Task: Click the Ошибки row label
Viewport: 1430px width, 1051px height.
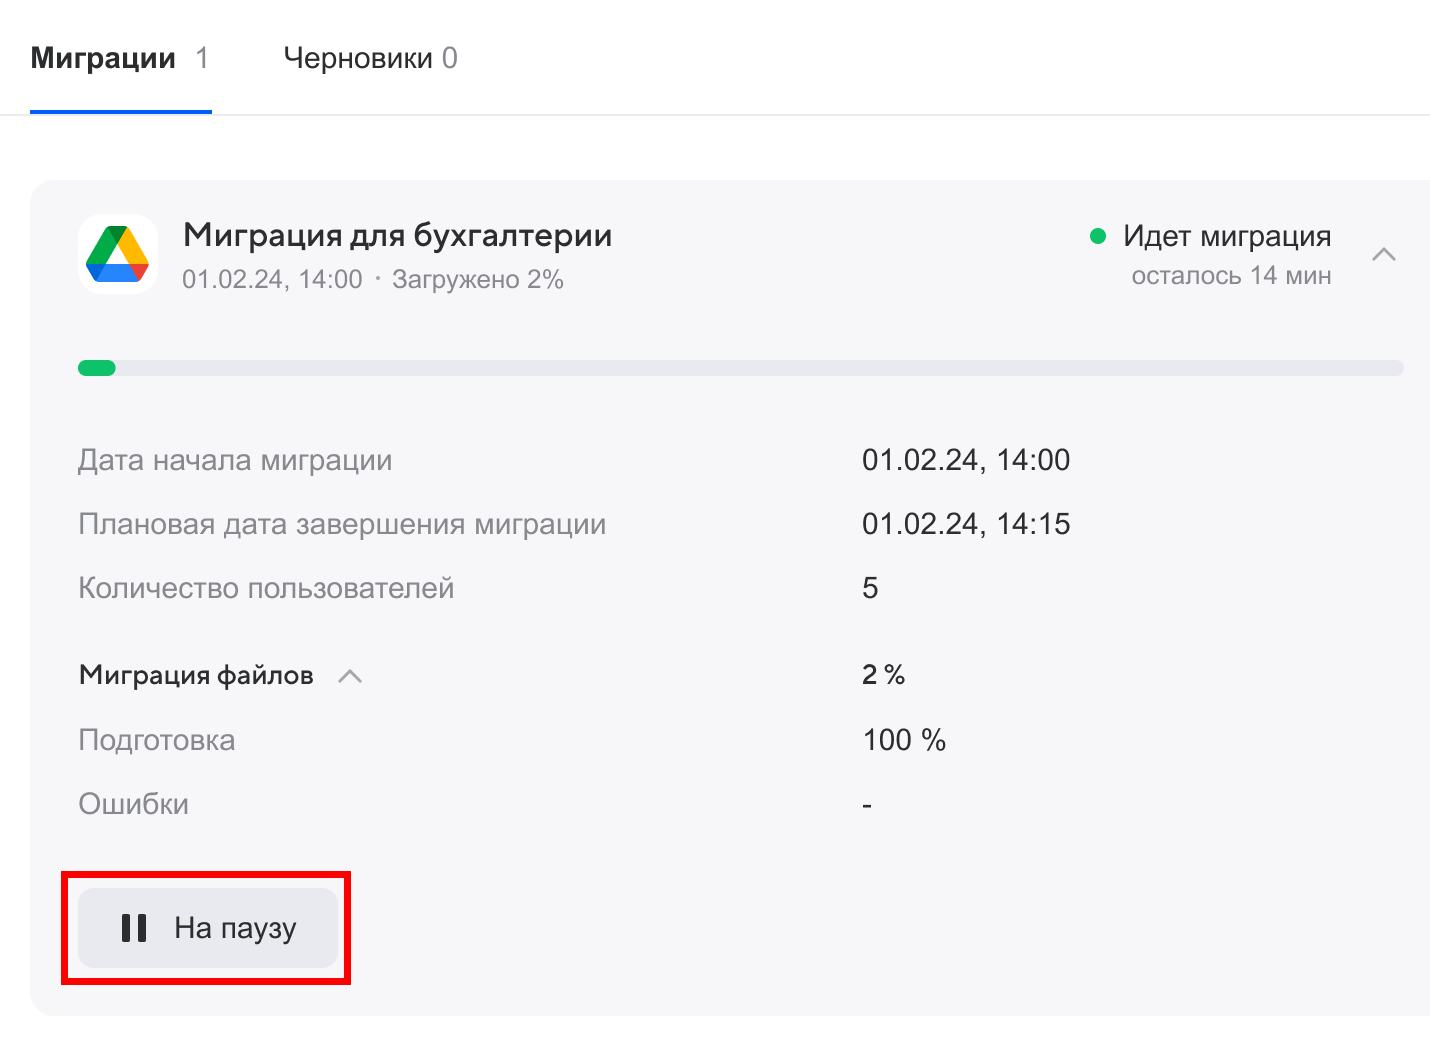Action: 134,804
